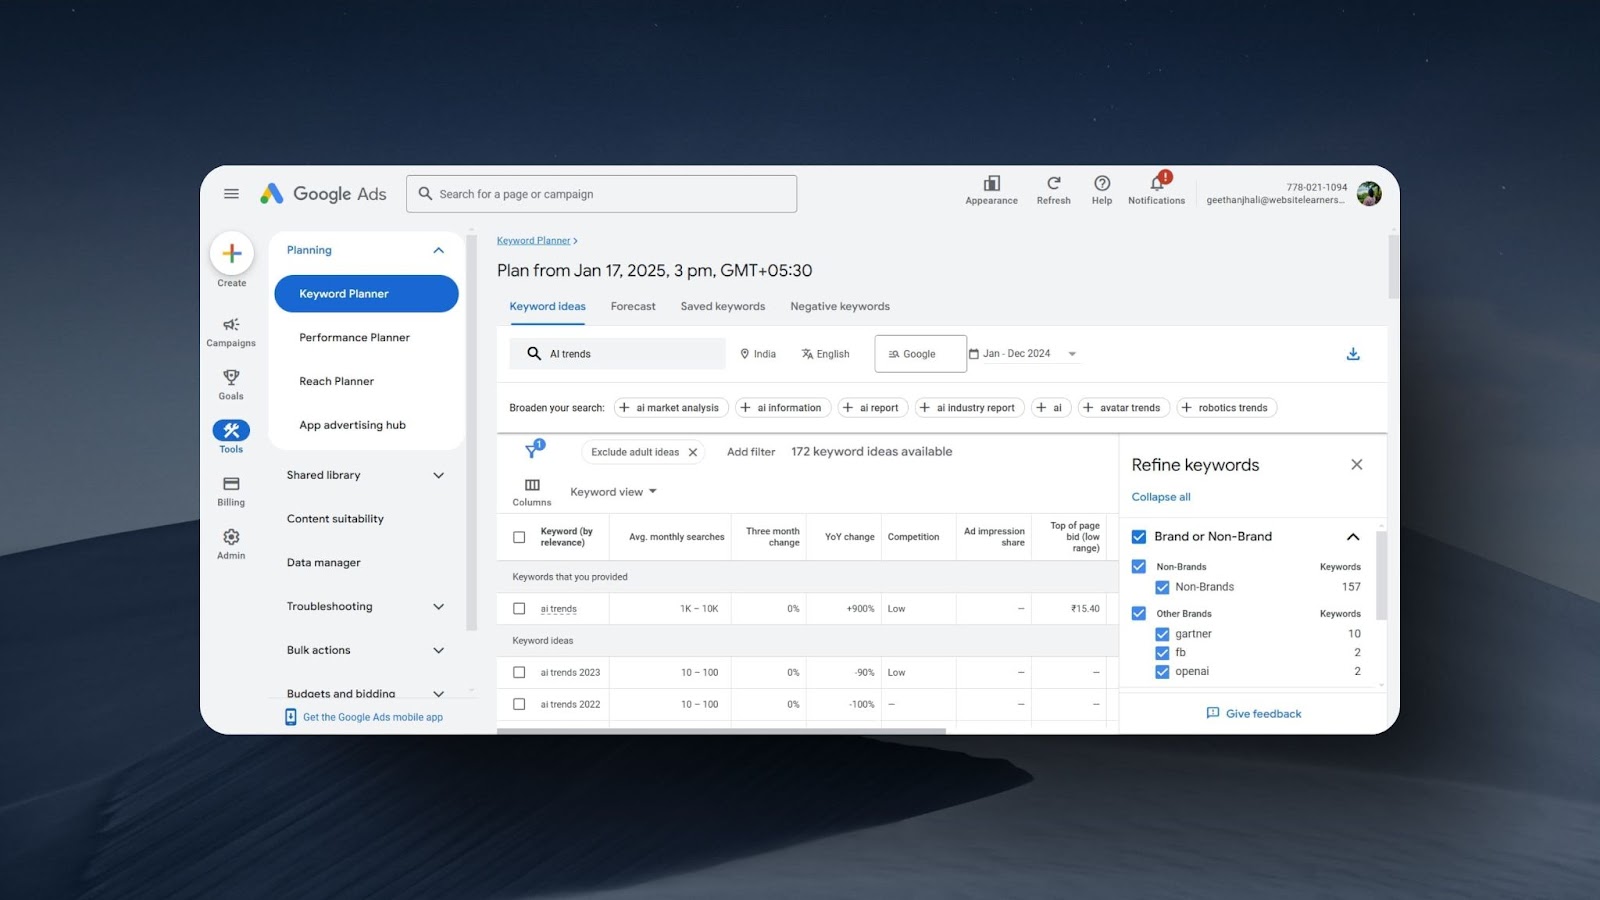The width and height of the screenshot is (1600, 900).
Task: Check the 'ai trends 2023' row
Action: point(519,672)
